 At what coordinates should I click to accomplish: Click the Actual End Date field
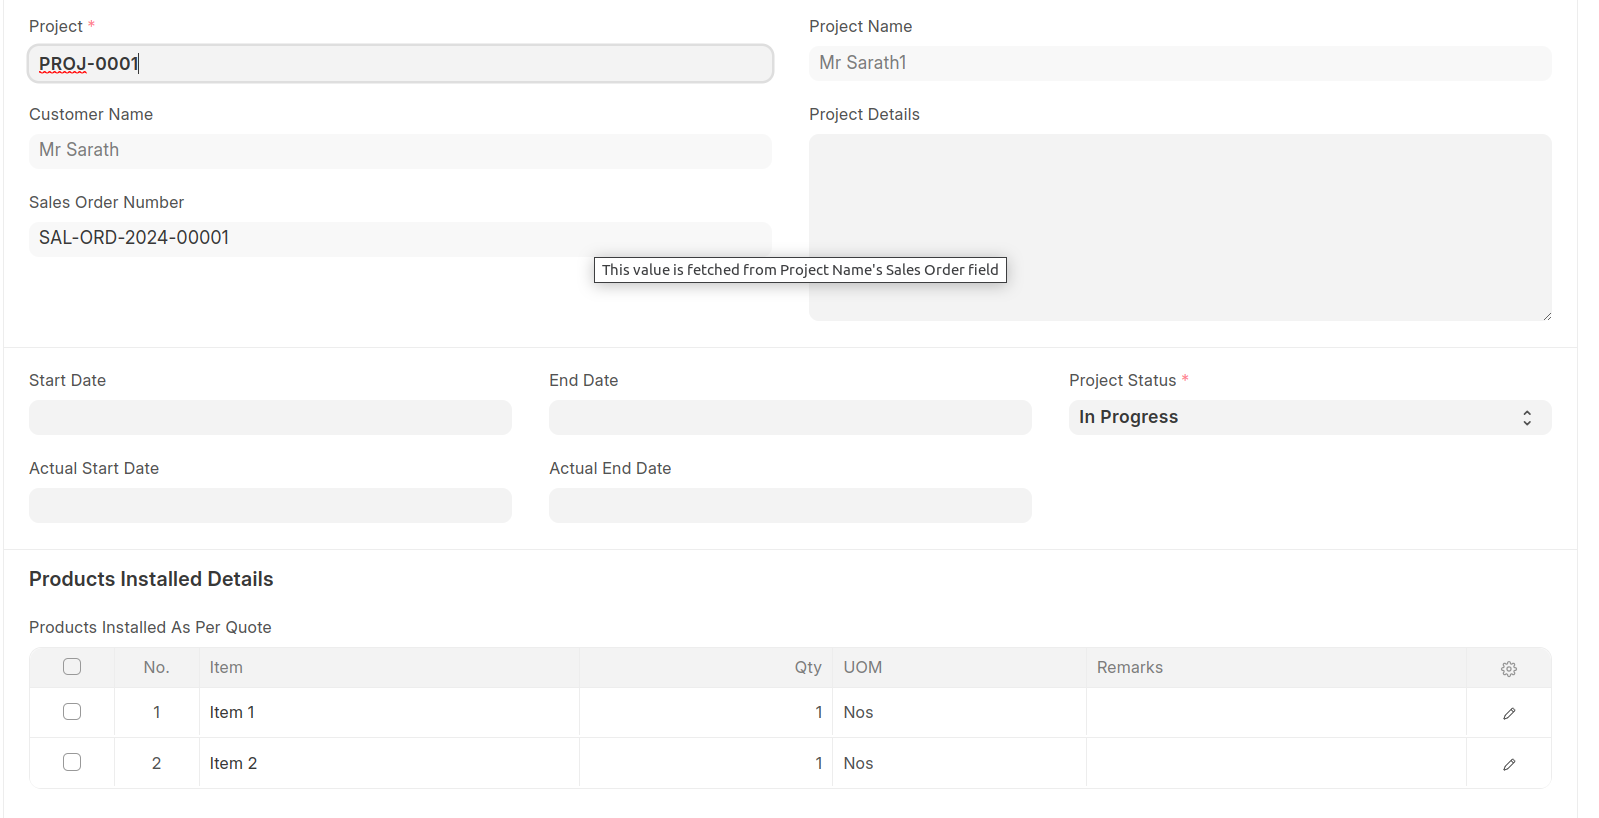[789, 506]
